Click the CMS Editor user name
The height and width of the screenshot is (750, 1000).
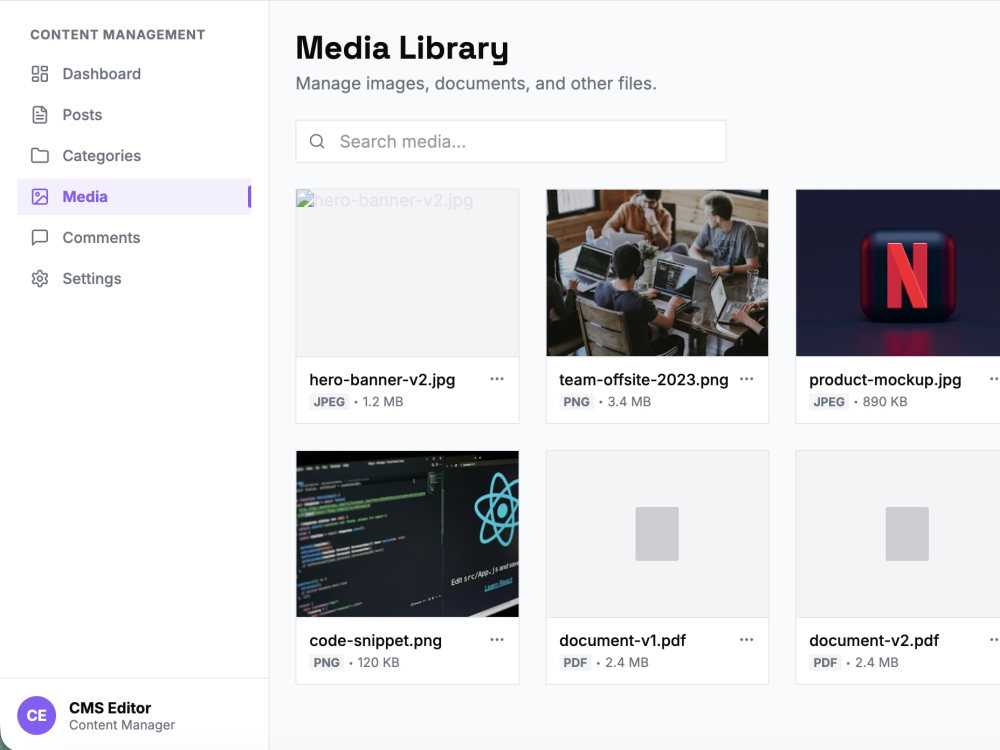point(110,708)
